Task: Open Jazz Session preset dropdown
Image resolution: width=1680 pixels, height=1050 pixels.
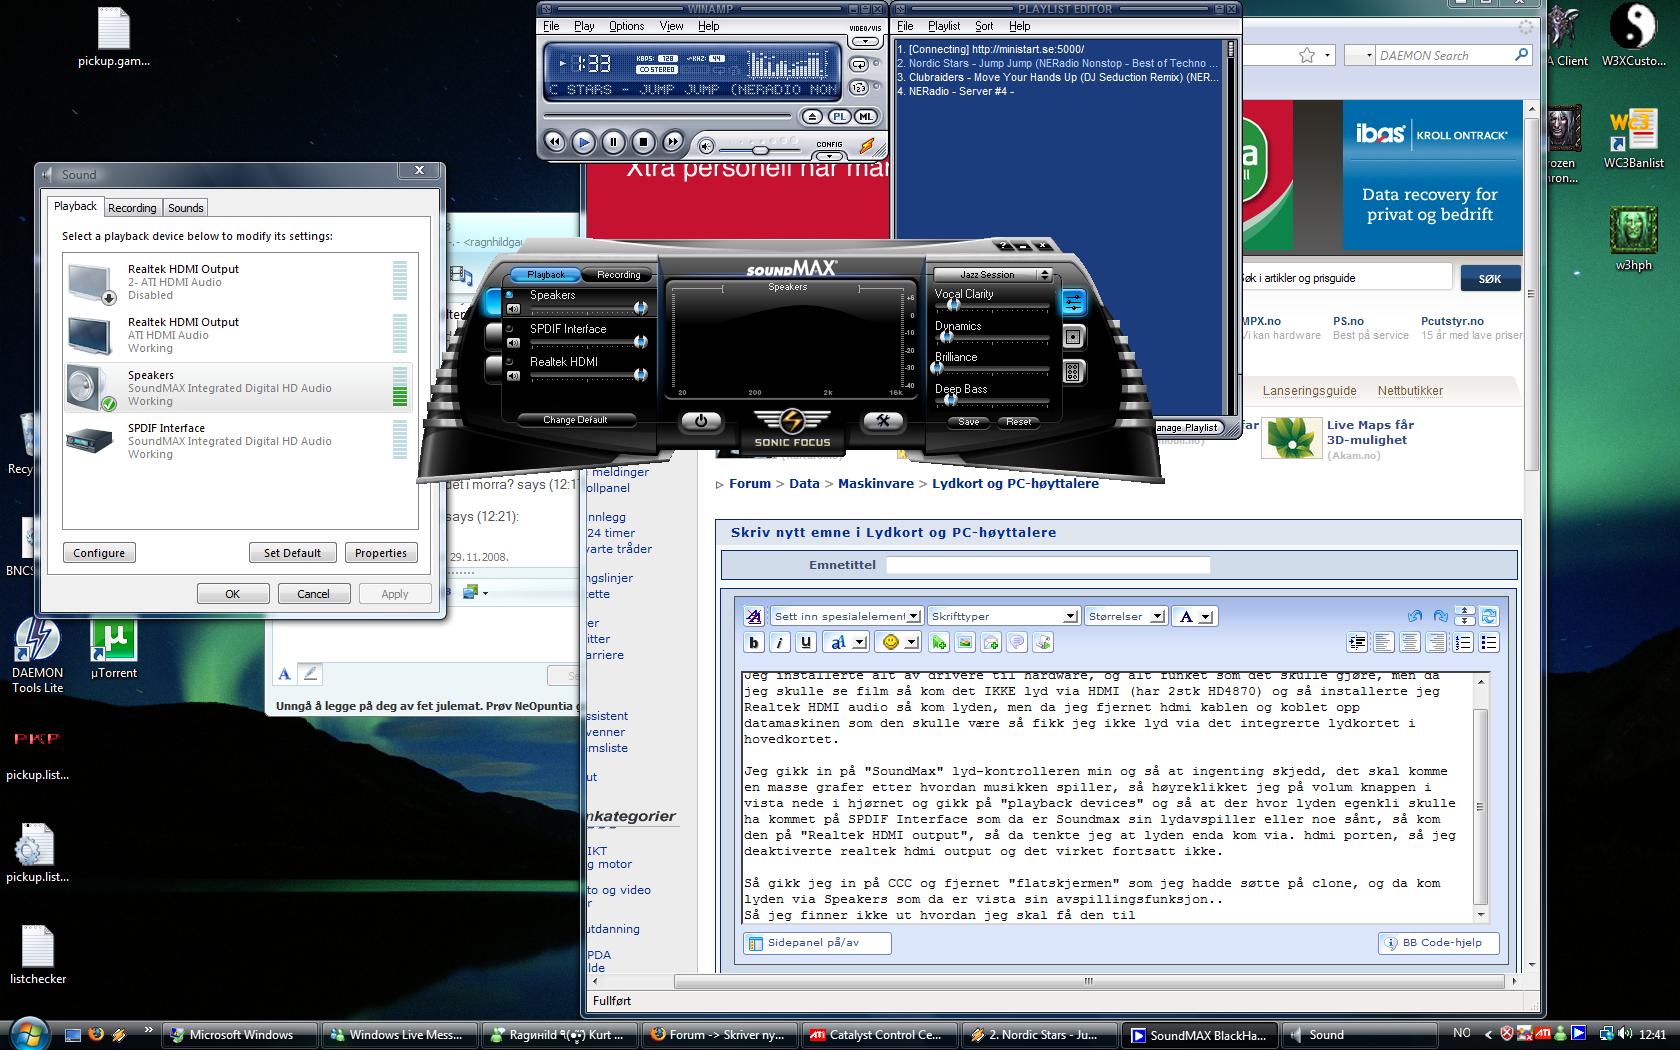Action: coord(992,275)
